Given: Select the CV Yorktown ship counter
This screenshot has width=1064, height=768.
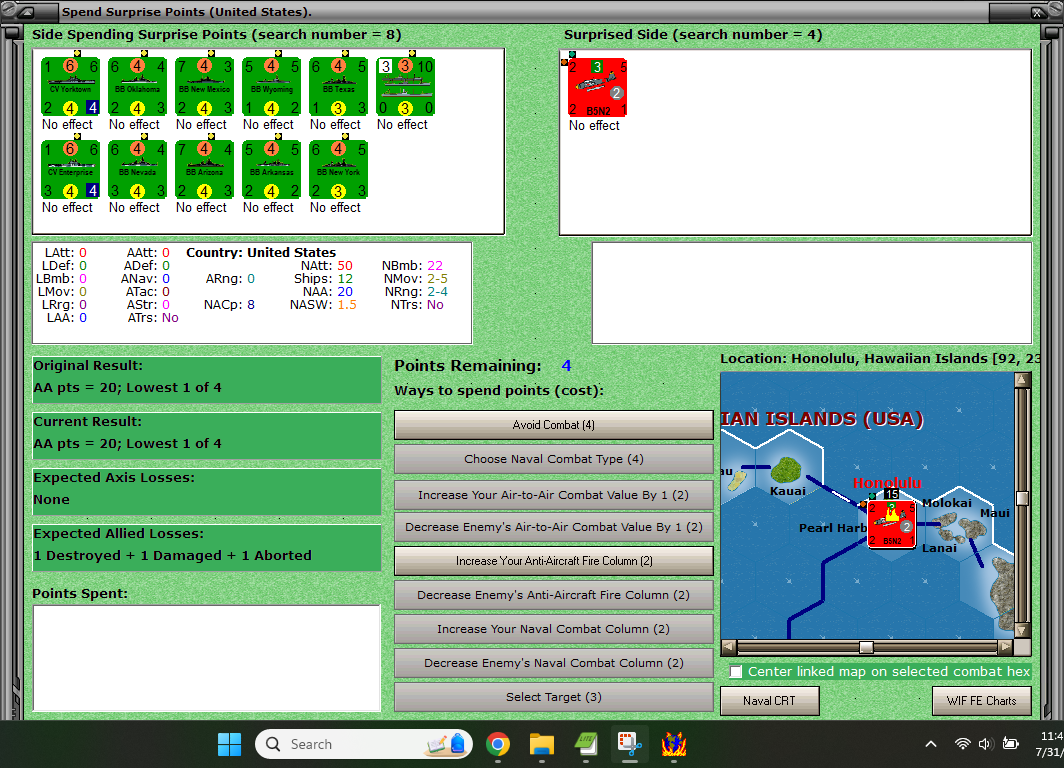Looking at the screenshot, I should coord(71,87).
